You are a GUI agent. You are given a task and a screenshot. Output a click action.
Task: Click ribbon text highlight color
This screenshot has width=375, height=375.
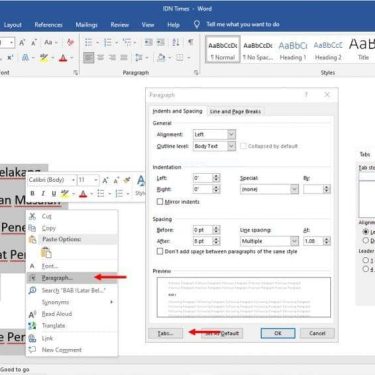point(44,58)
